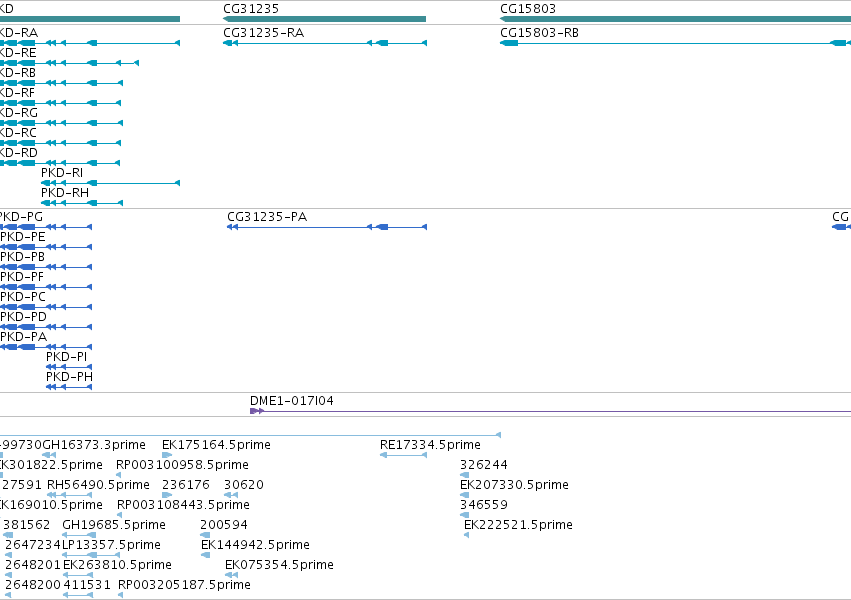Select the RP003108443.5prime EST label
The height and width of the screenshot is (600, 851).
183,505
